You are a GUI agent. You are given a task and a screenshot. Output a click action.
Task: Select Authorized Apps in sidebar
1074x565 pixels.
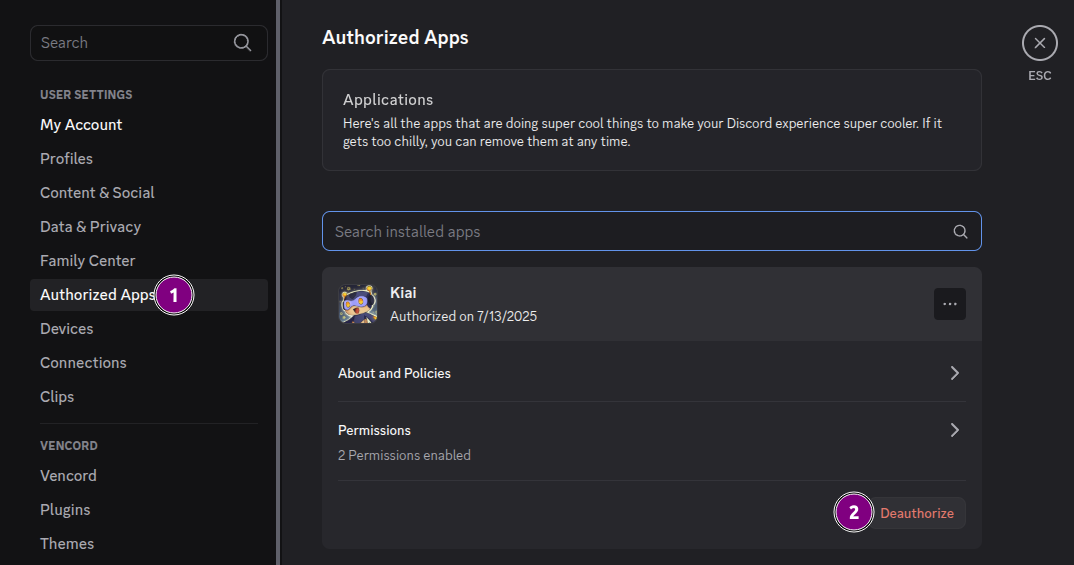click(149, 295)
